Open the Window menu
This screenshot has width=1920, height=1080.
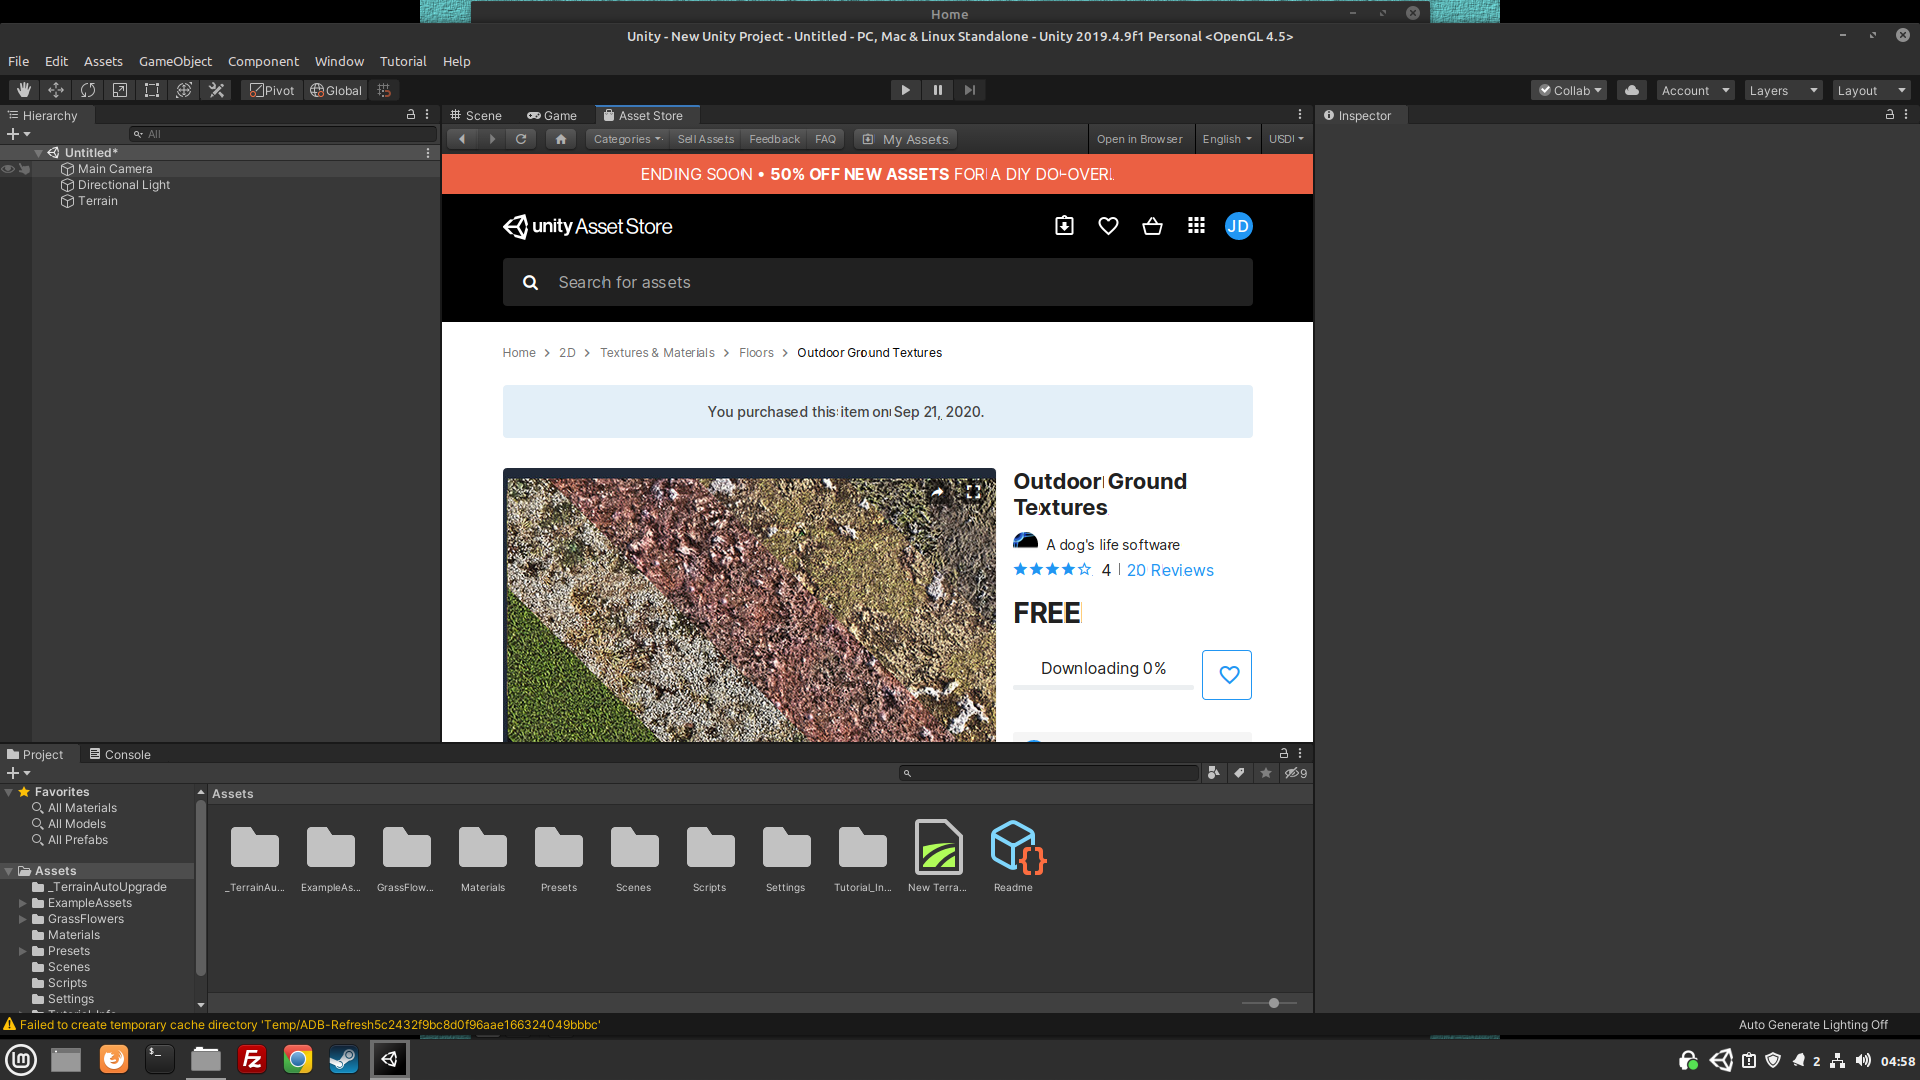click(x=339, y=61)
